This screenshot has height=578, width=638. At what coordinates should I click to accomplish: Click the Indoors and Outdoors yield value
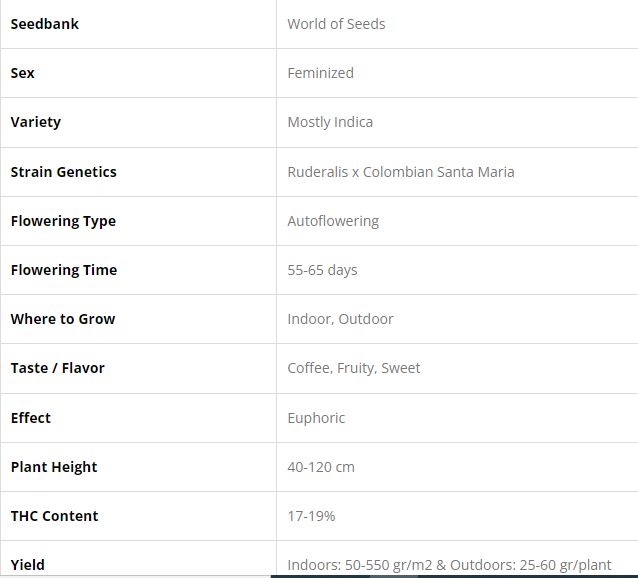(x=449, y=565)
